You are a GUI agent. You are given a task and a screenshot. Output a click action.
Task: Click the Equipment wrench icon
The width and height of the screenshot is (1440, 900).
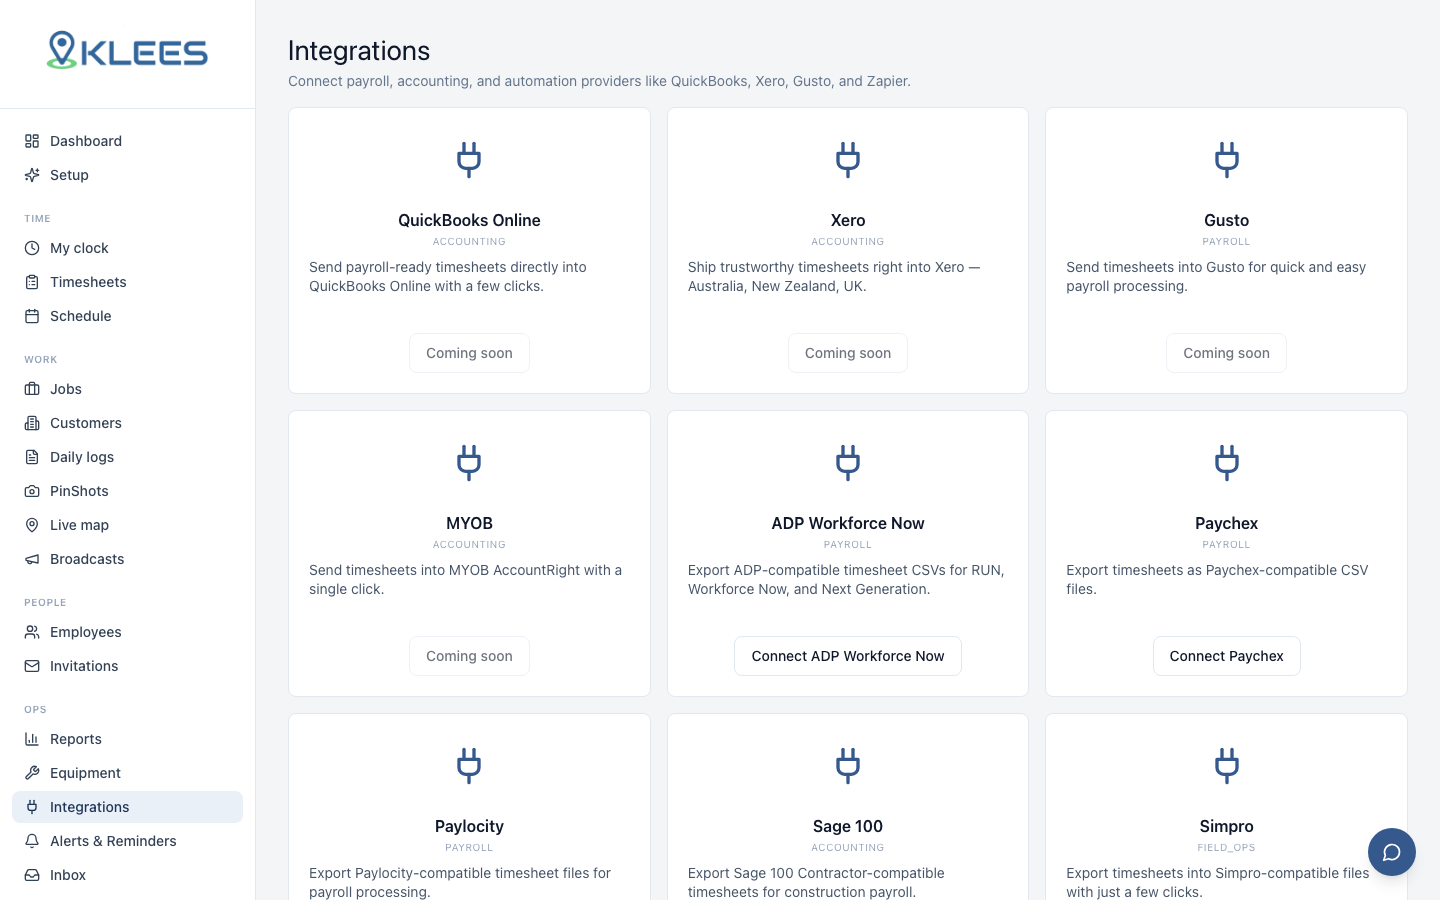pos(32,773)
